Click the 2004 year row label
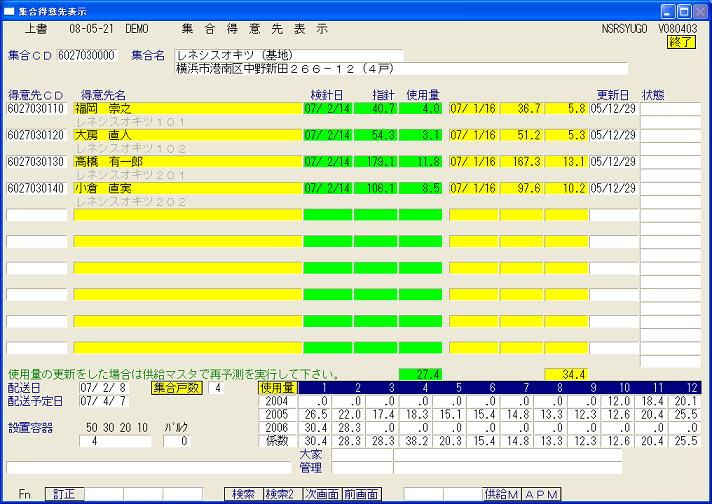The height and width of the screenshot is (504, 712). [277, 401]
